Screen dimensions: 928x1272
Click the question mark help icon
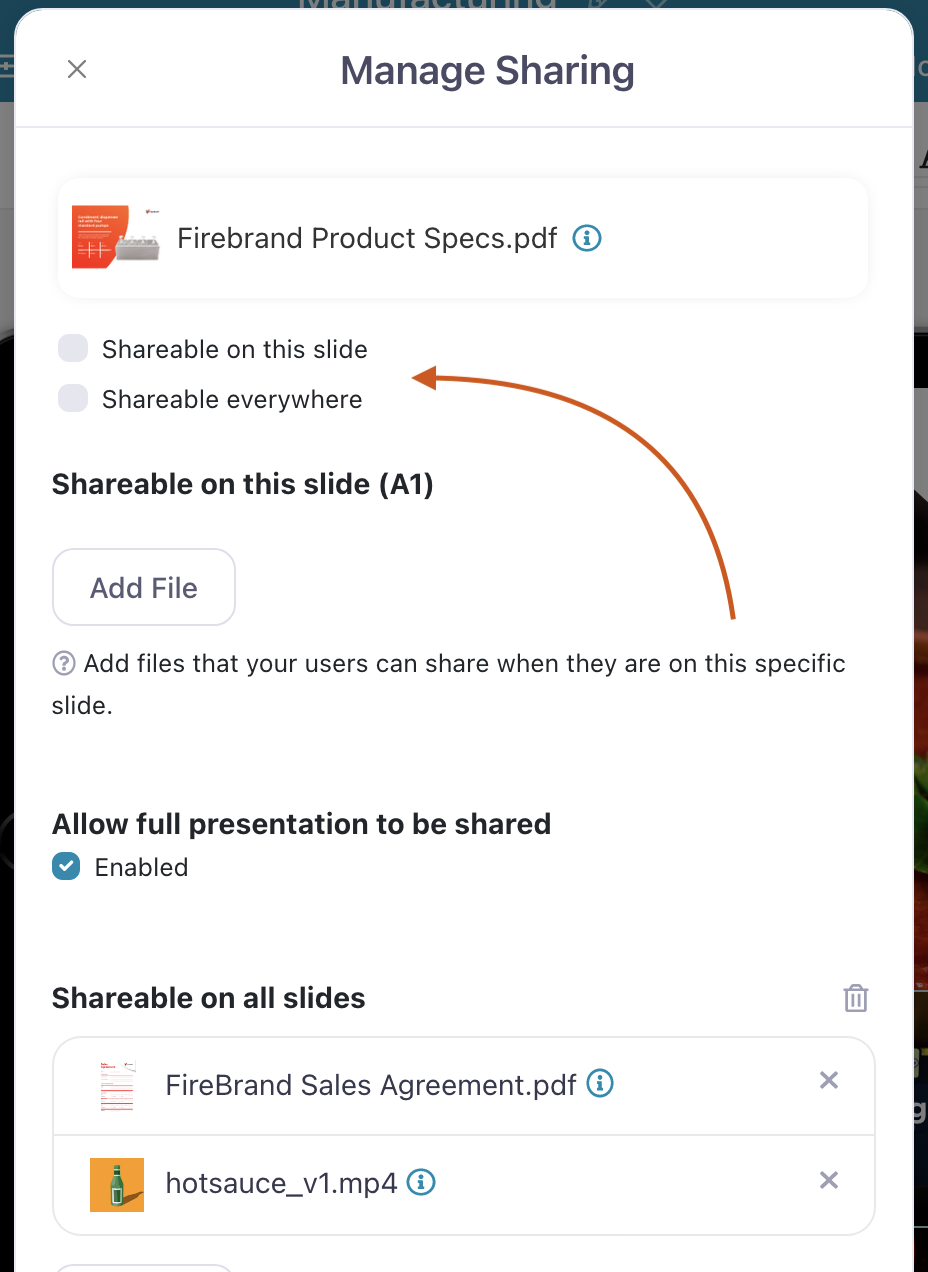pos(64,663)
